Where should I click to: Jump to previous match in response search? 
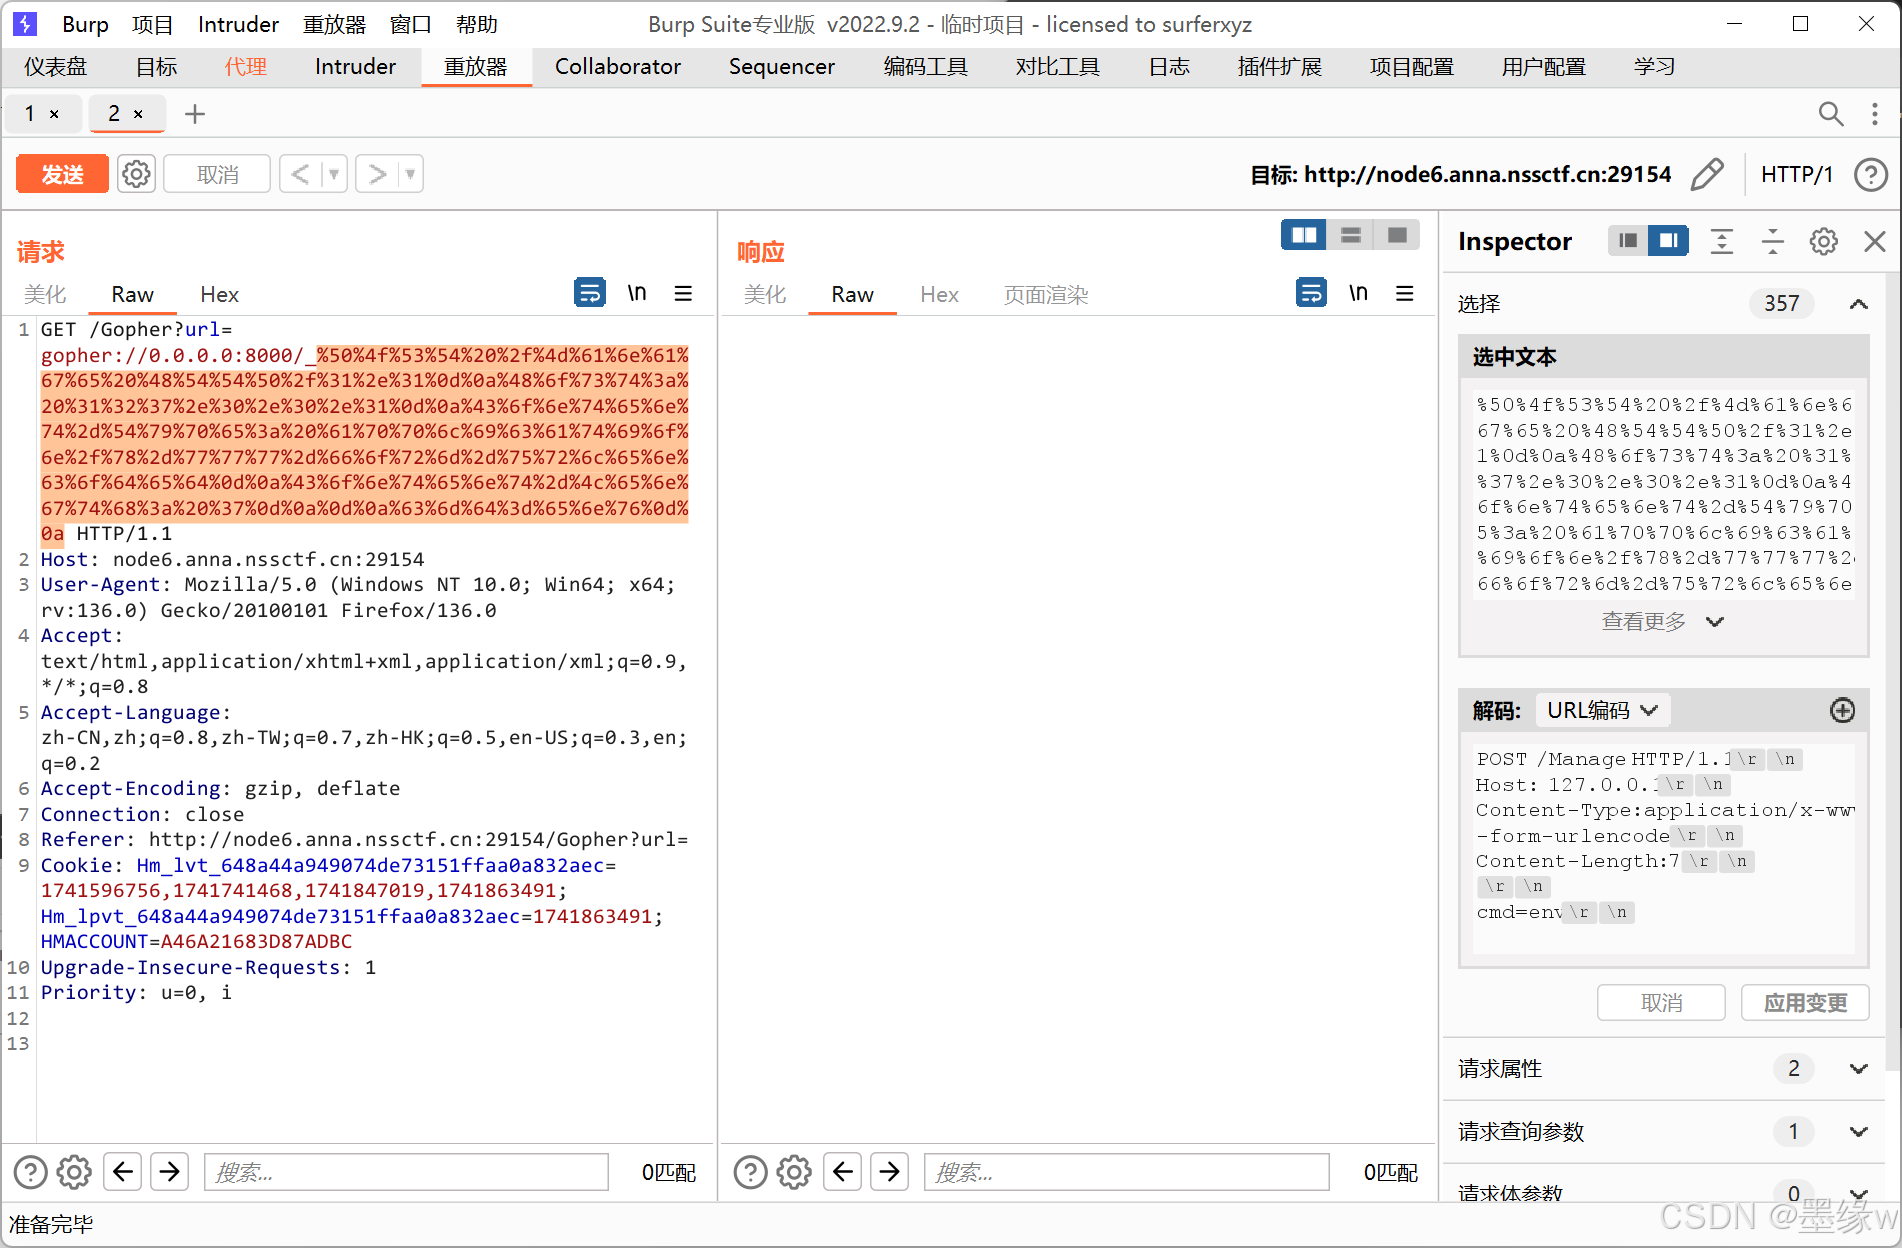click(x=843, y=1171)
